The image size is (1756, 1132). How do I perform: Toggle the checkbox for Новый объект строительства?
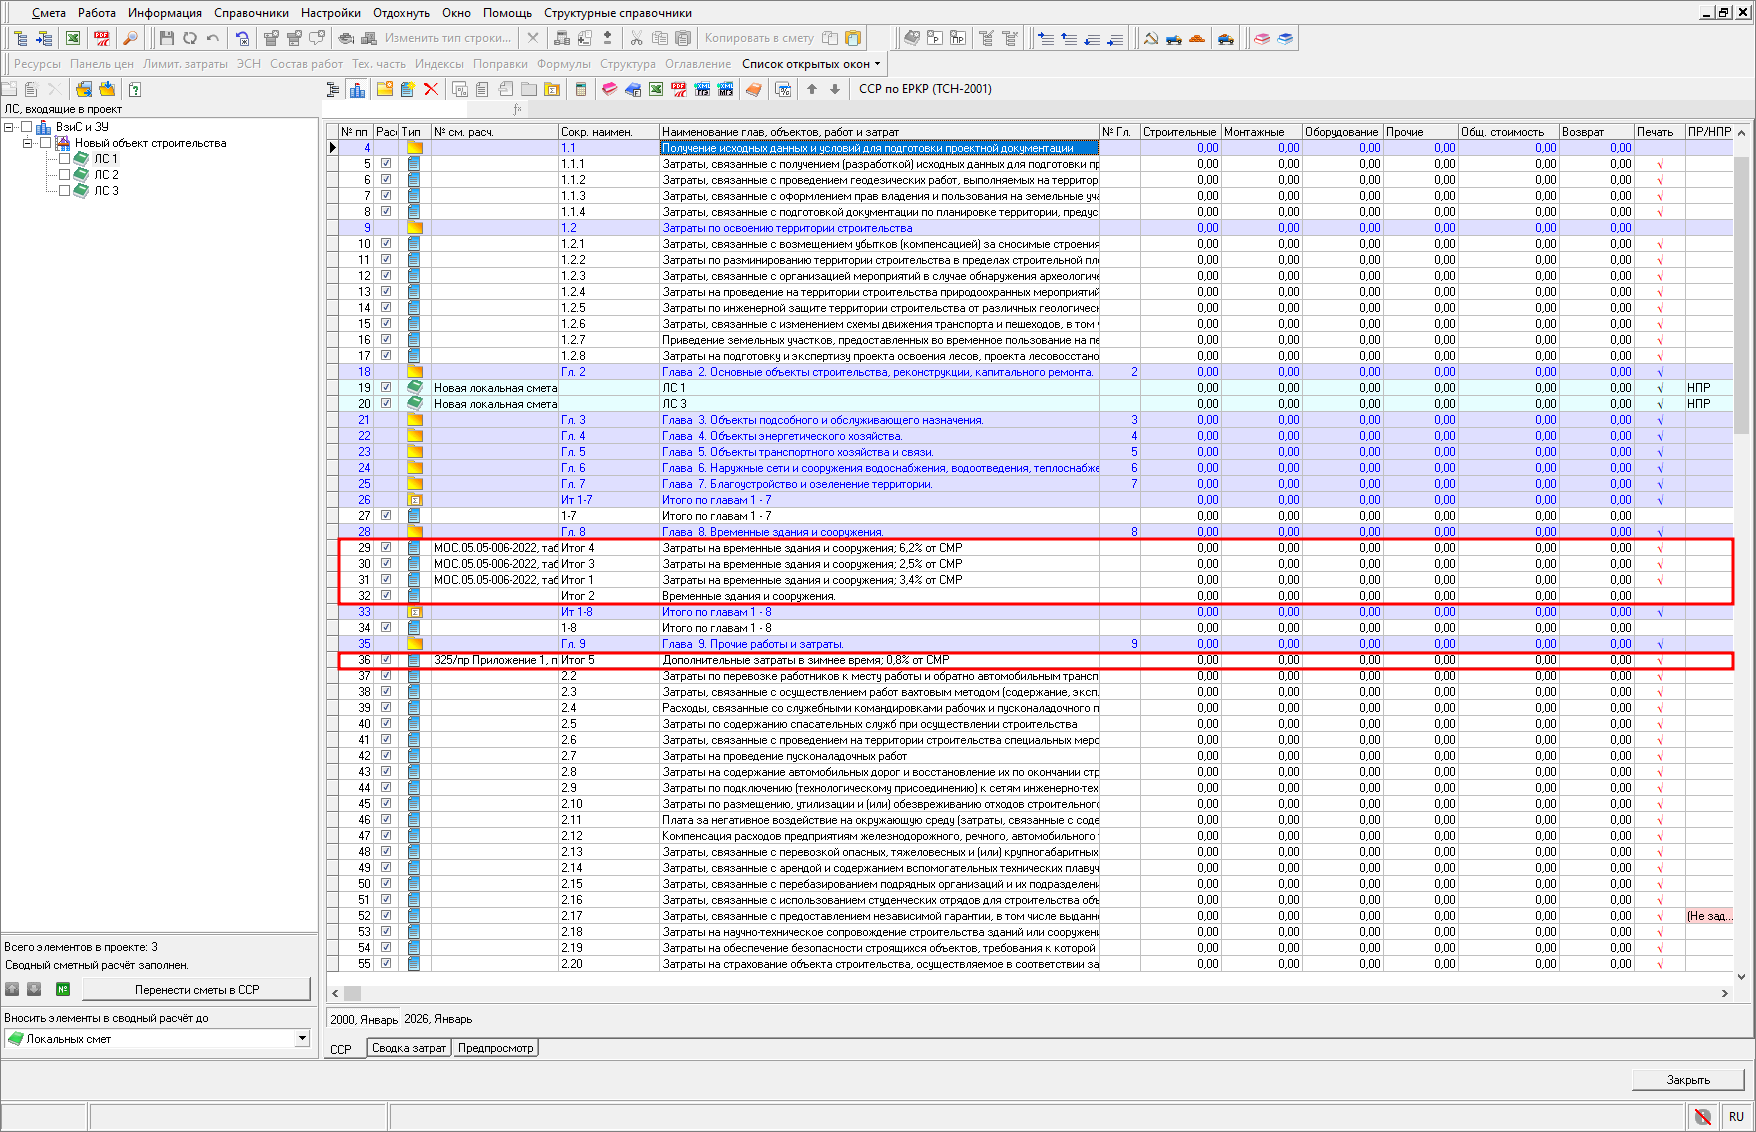46,143
